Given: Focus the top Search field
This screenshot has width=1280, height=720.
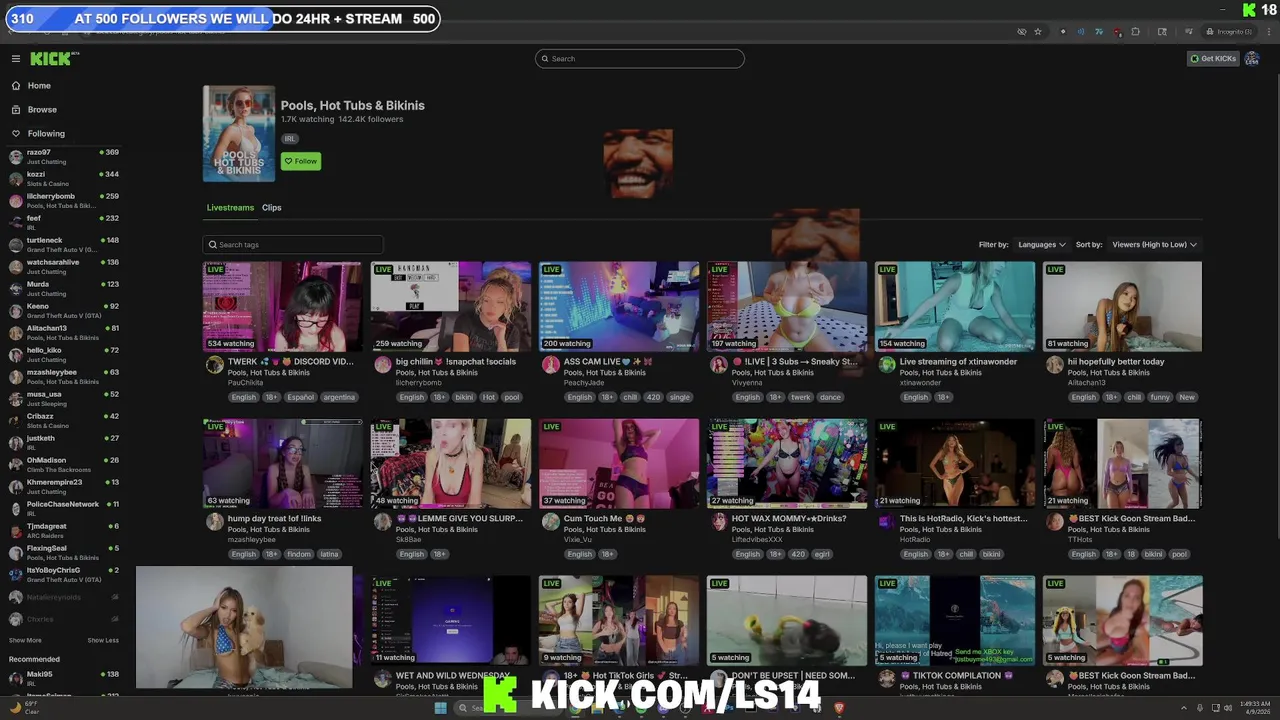Looking at the screenshot, I should 640,59.
